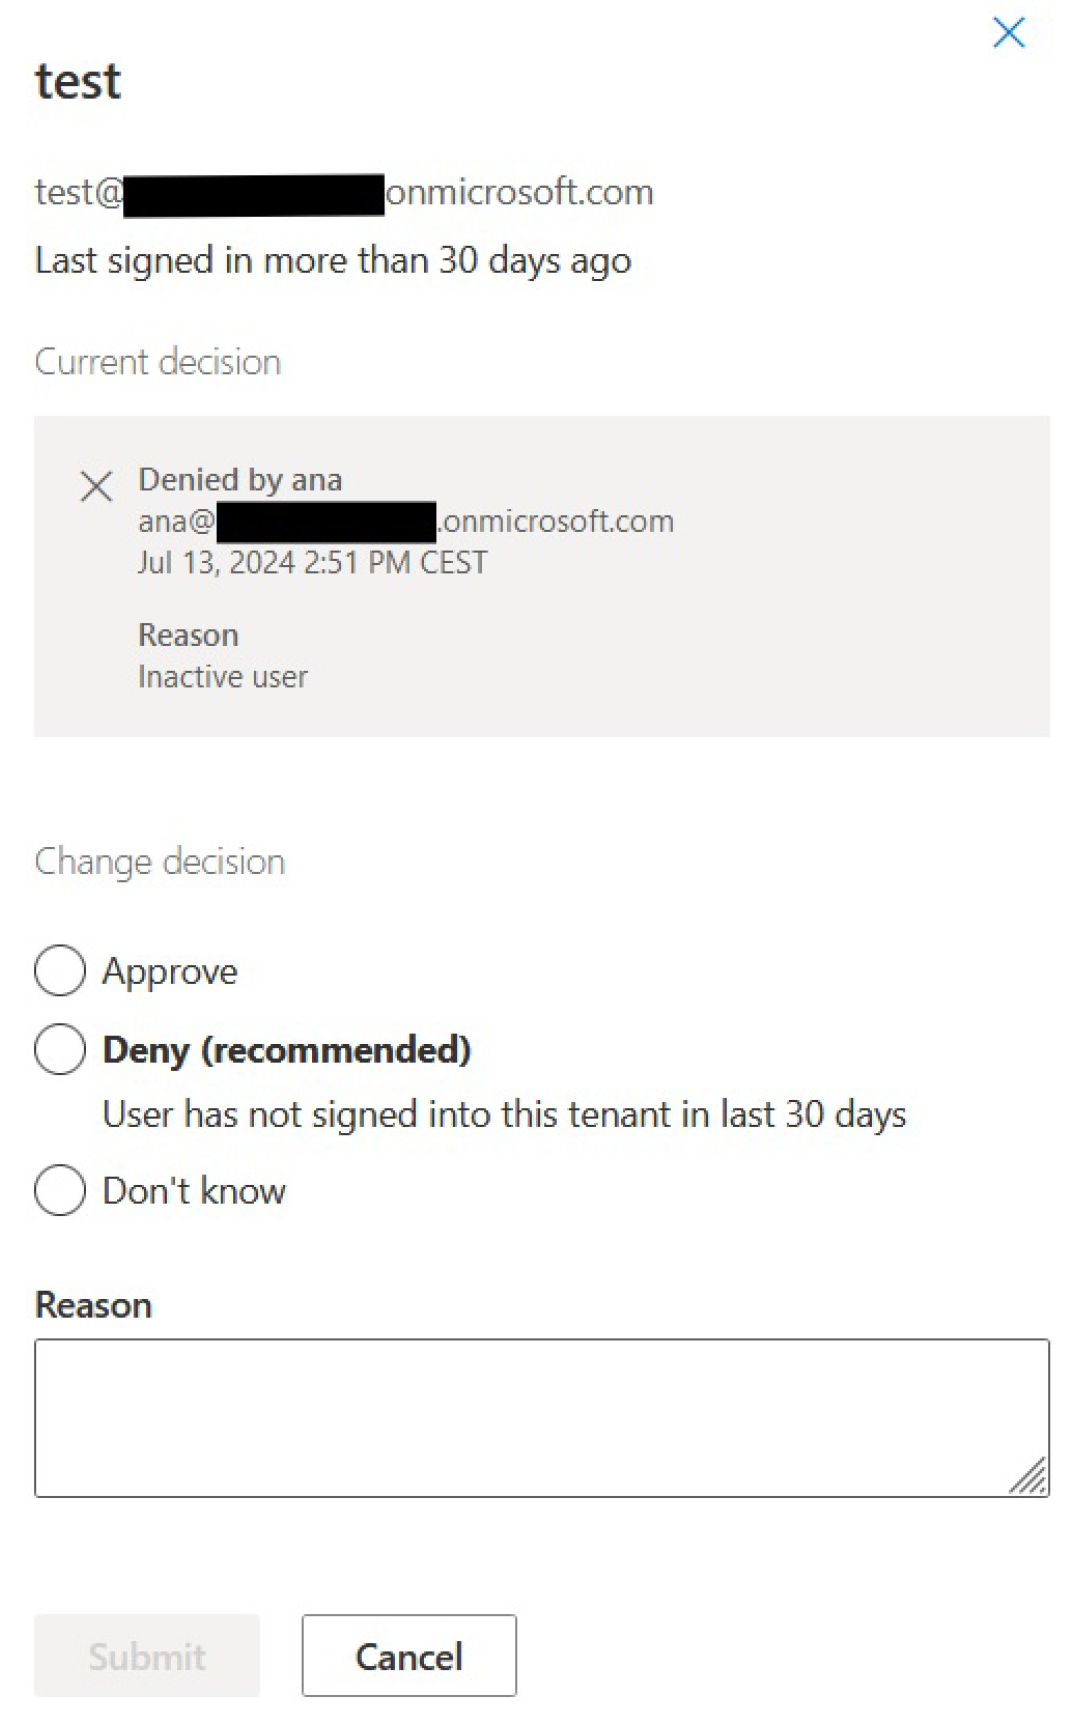This screenshot has width=1077, height=1724.
Task: Choose the Deny (recommended) radio option
Action: [60, 1049]
